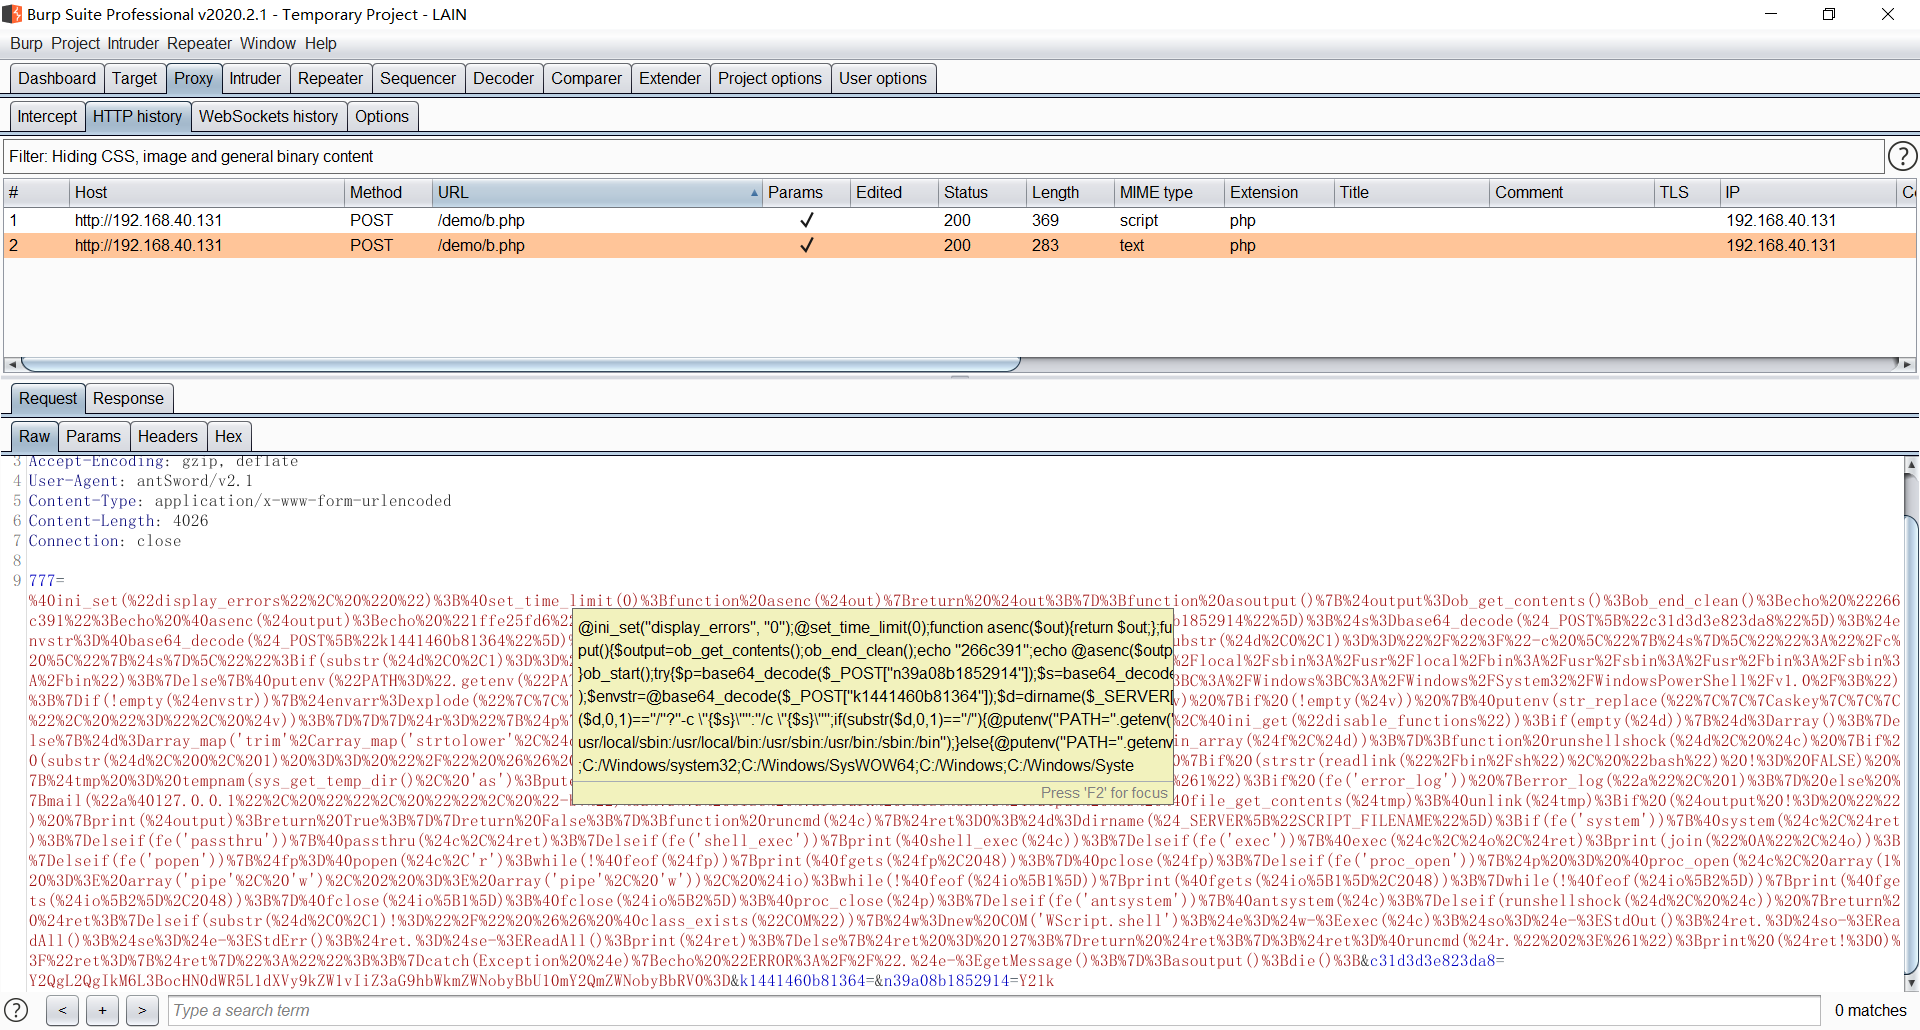Image resolution: width=1920 pixels, height=1030 pixels.
Task: Select the HTTP history sub-tab
Action: pos(137,116)
